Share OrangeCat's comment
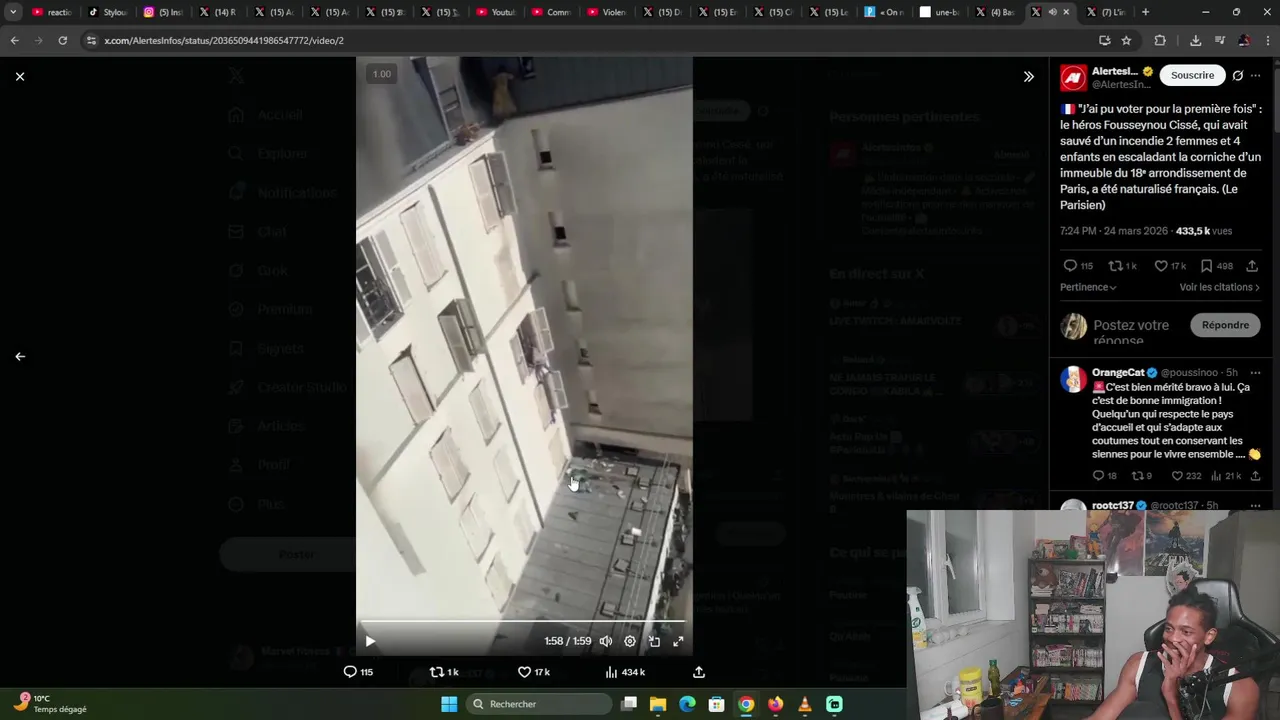 pos(1255,476)
